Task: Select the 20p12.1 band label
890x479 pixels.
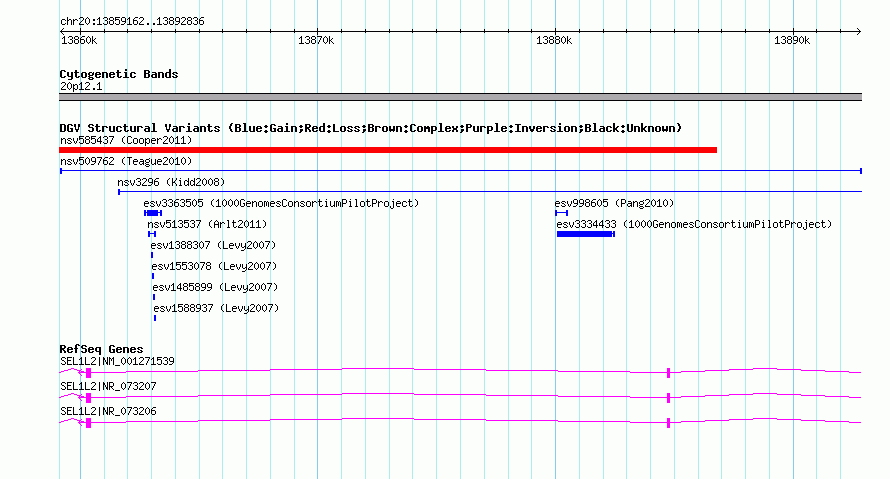Action: [81, 86]
